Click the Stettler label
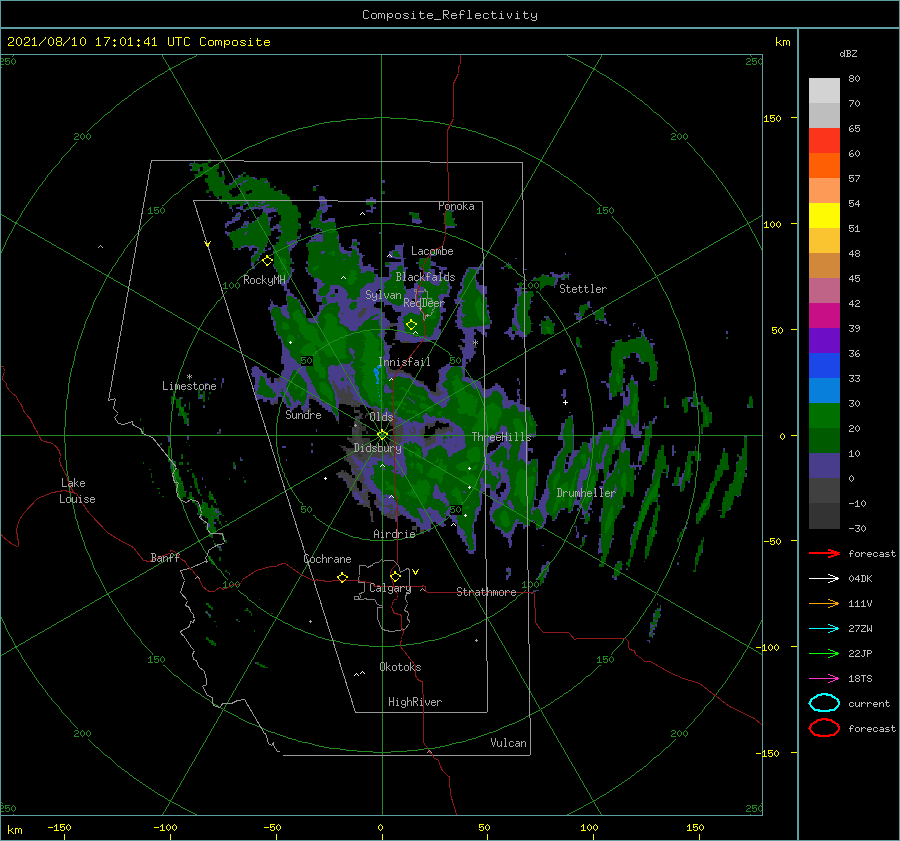900x841 pixels. pyautogui.click(x=583, y=289)
